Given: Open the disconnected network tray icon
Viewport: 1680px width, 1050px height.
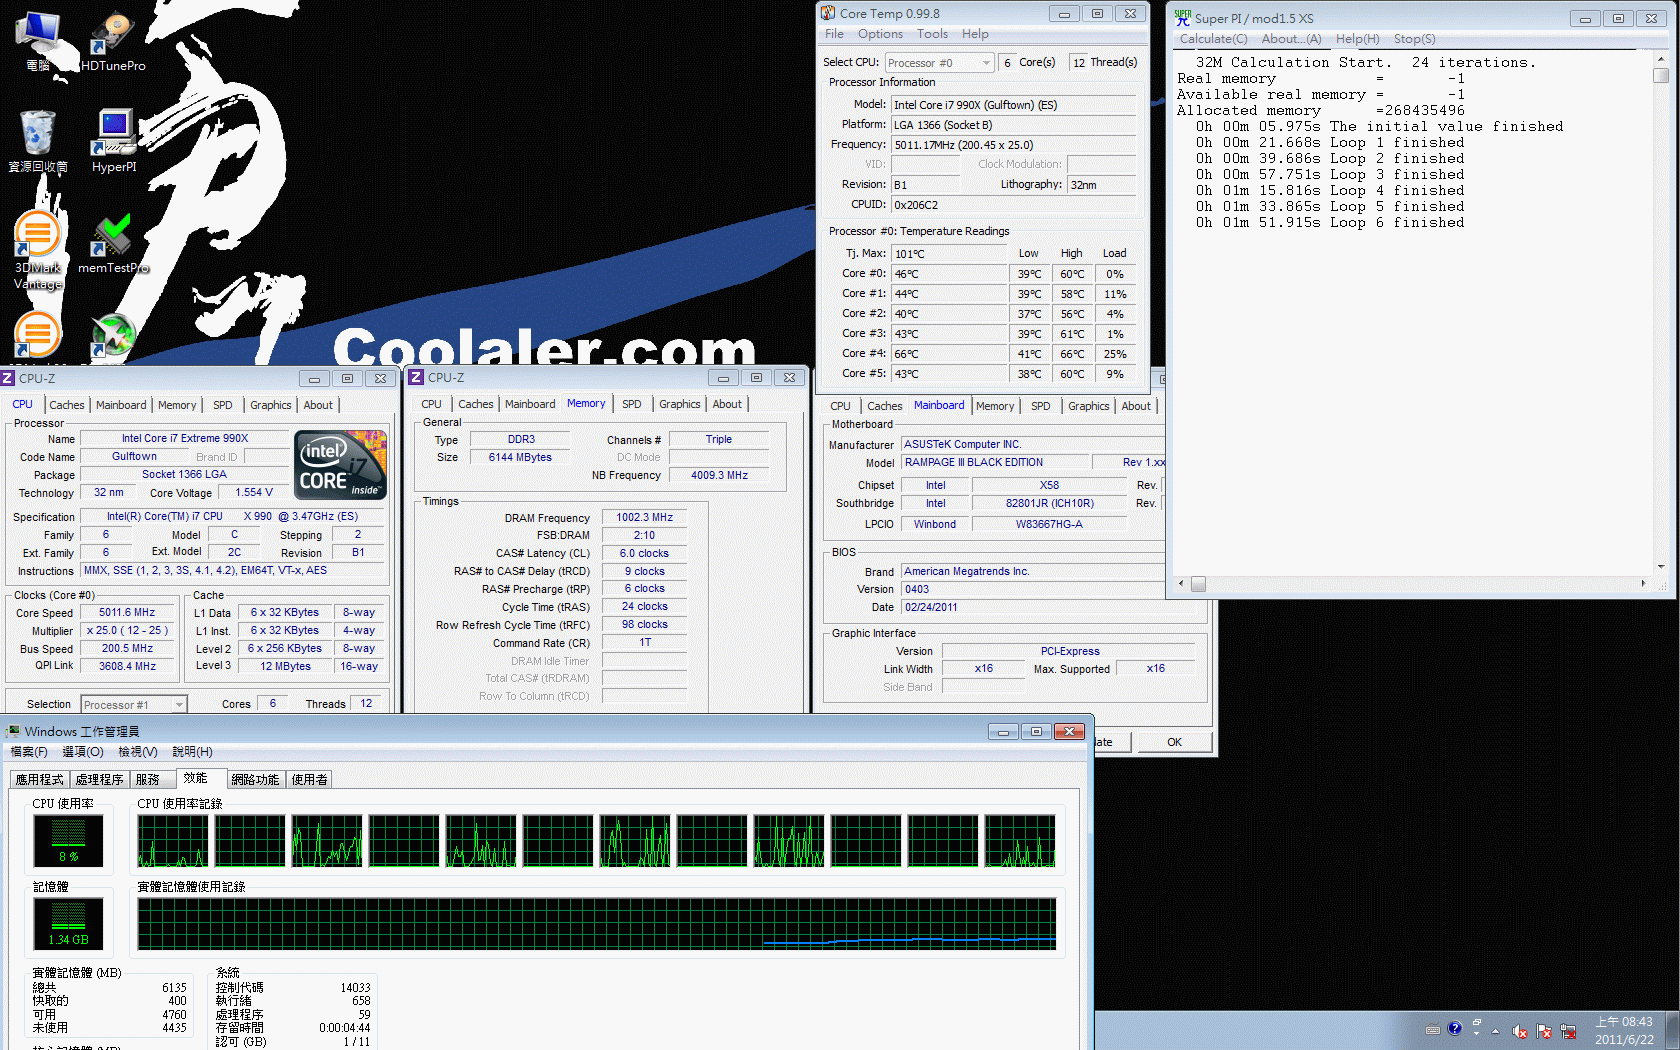Looking at the screenshot, I should (1568, 1031).
